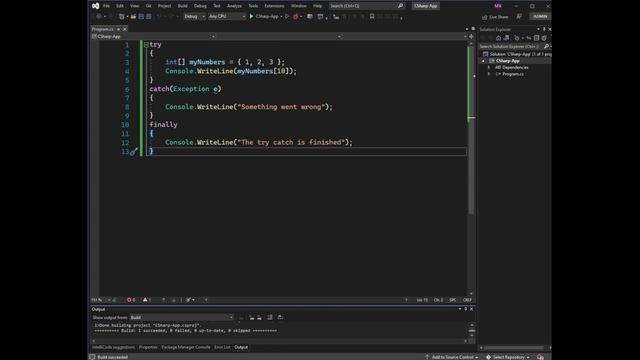Click the red Hot Reload flame icon
Viewport: 640px width, 360px height.
[296, 16]
